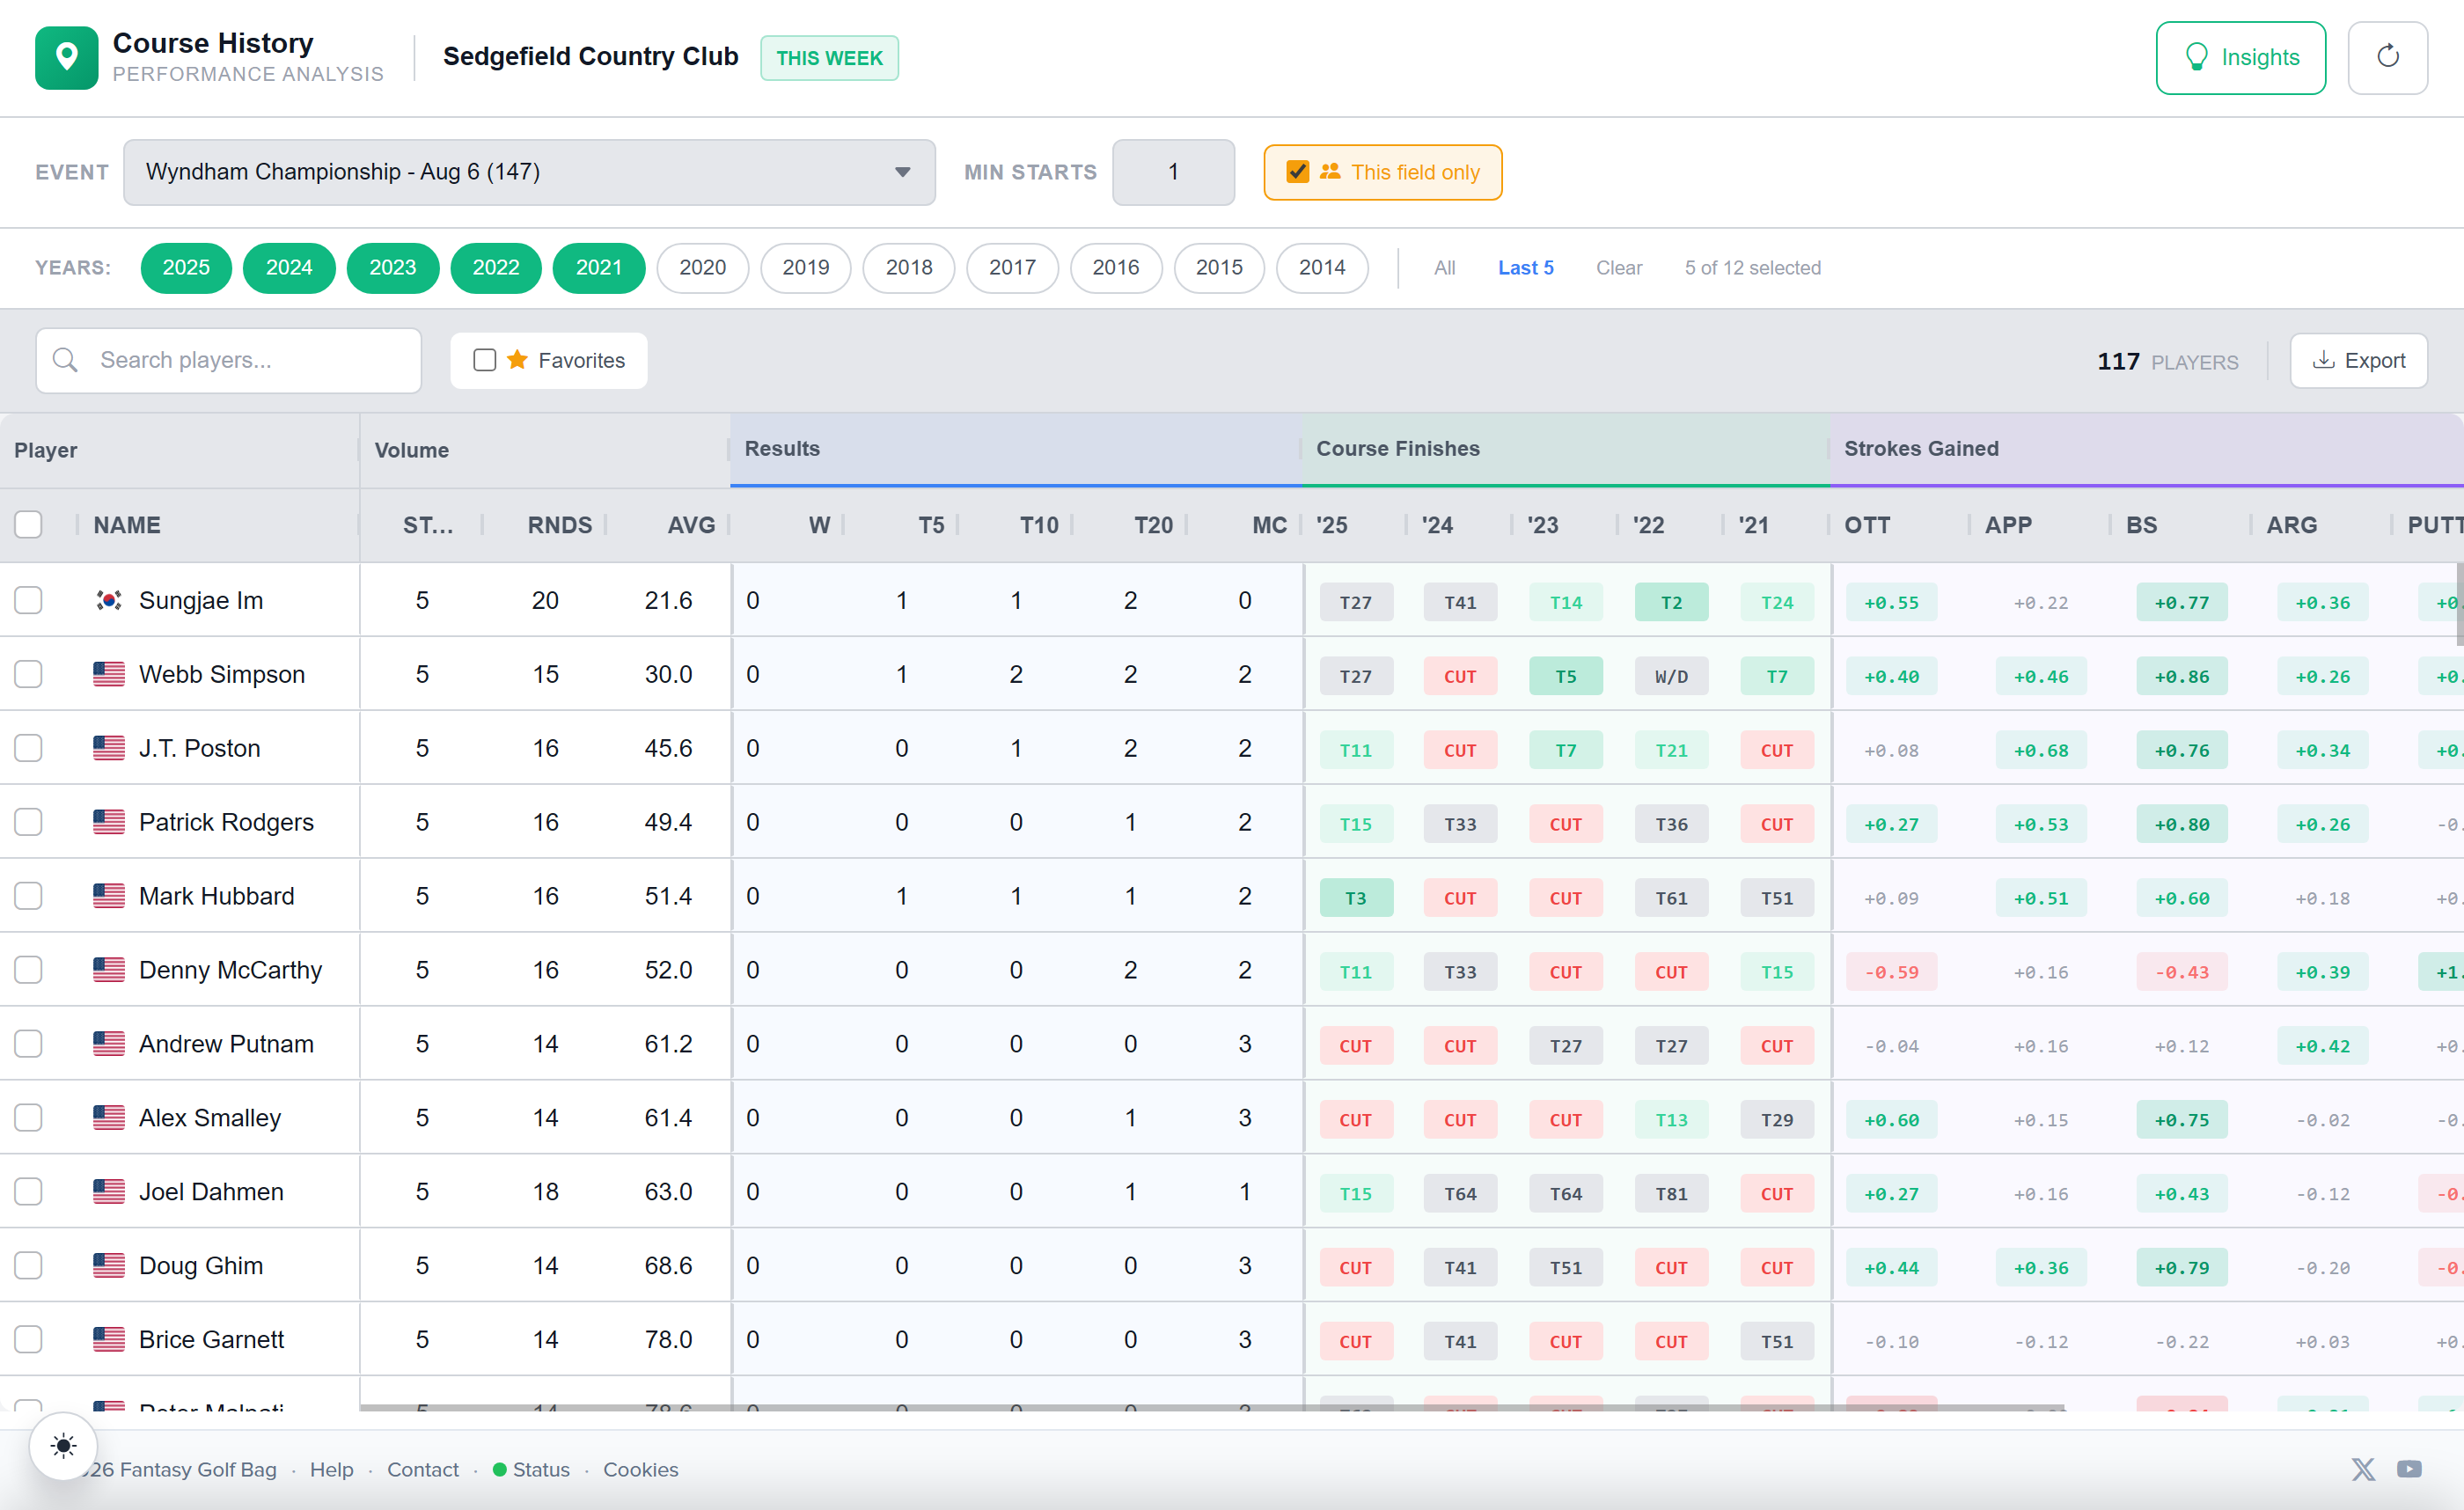Viewport: 2464px width, 1510px height.
Task: Click the Last 5 years shortcut
Action: (x=1525, y=268)
